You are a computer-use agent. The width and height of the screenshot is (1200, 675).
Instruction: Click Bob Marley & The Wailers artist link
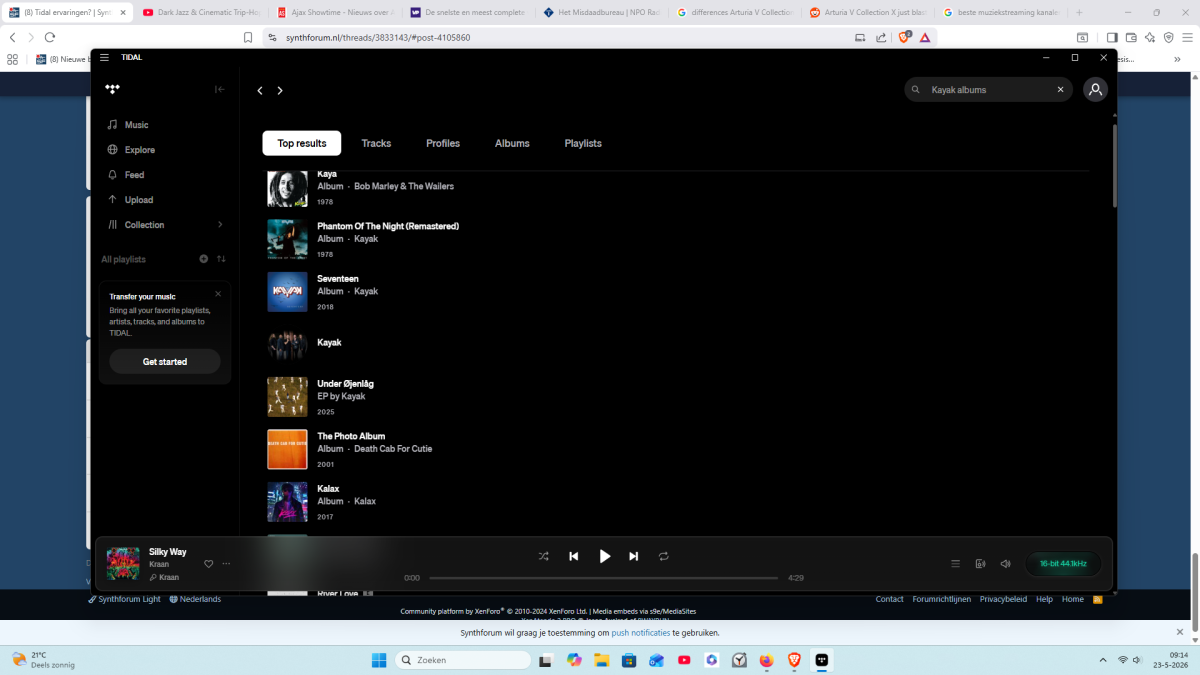click(404, 186)
